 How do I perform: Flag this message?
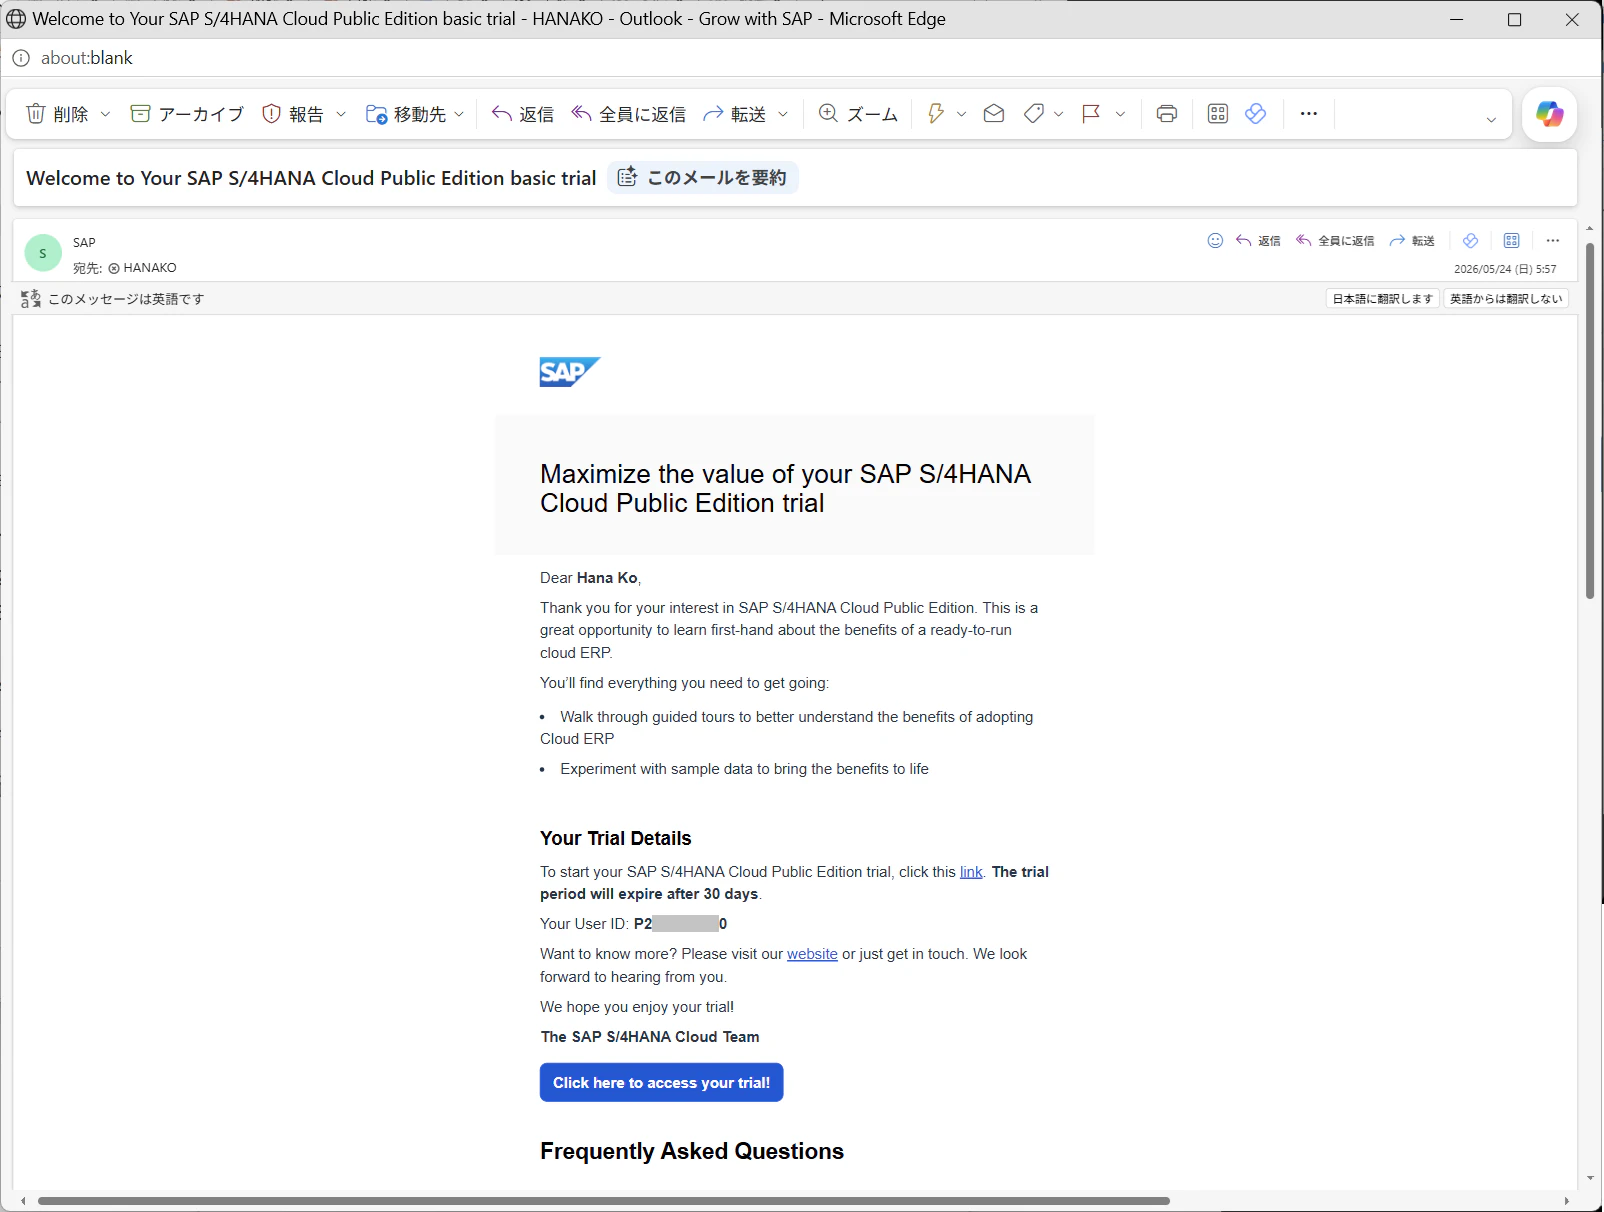pyautogui.click(x=1091, y=114)
